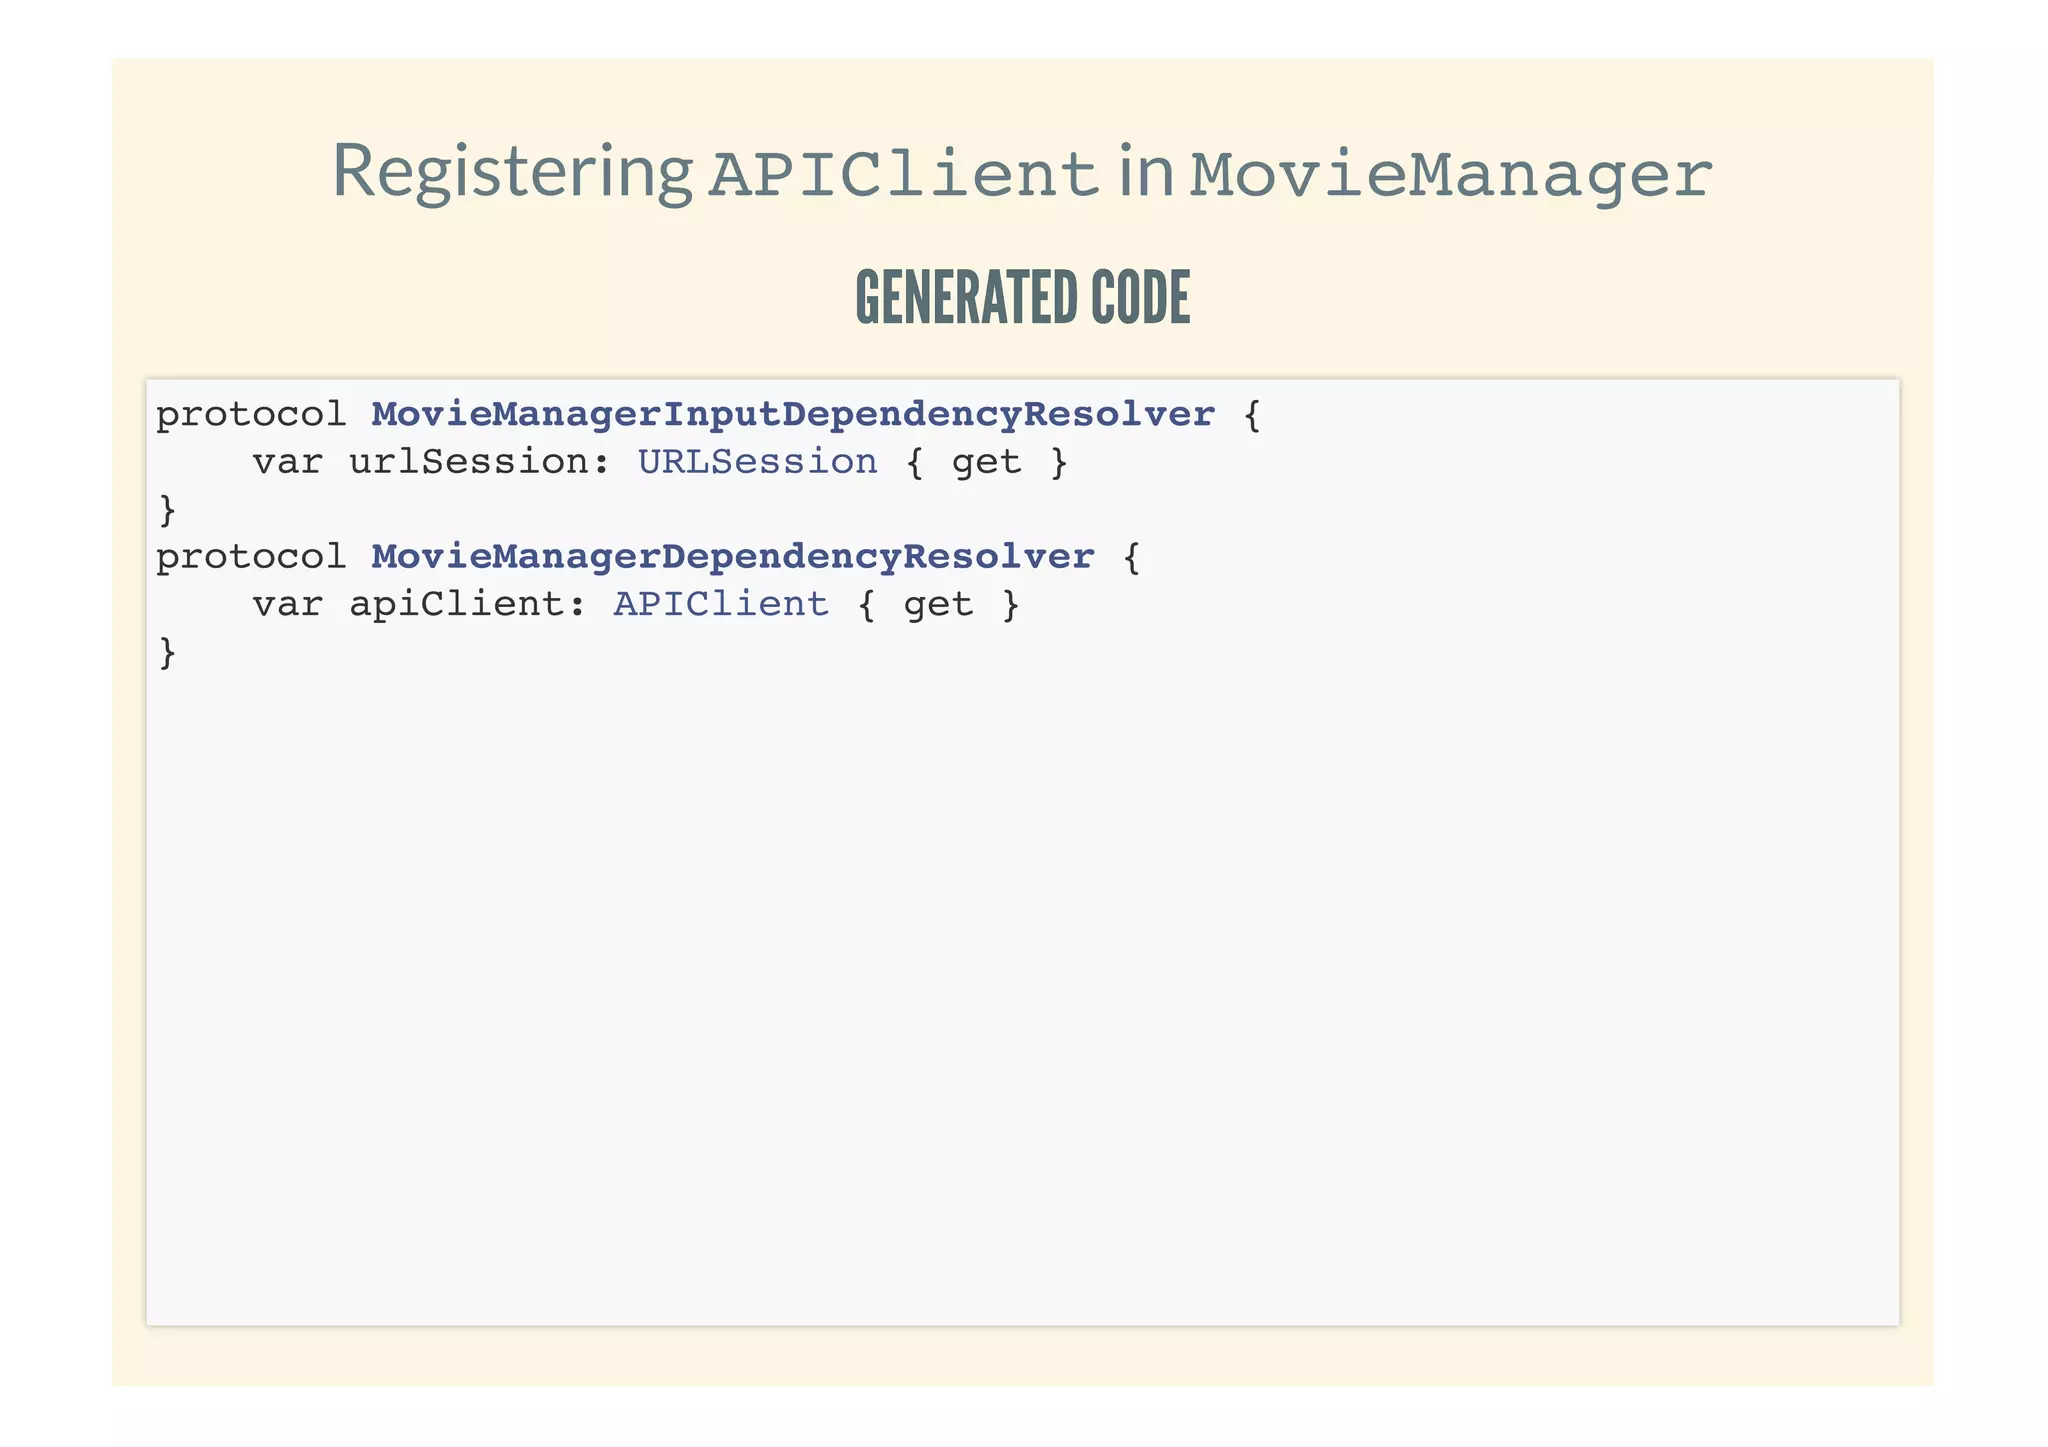
Task: Click 'MovieManagerDependencyResolver' protocol name
Action: click(x=733, y=557)
